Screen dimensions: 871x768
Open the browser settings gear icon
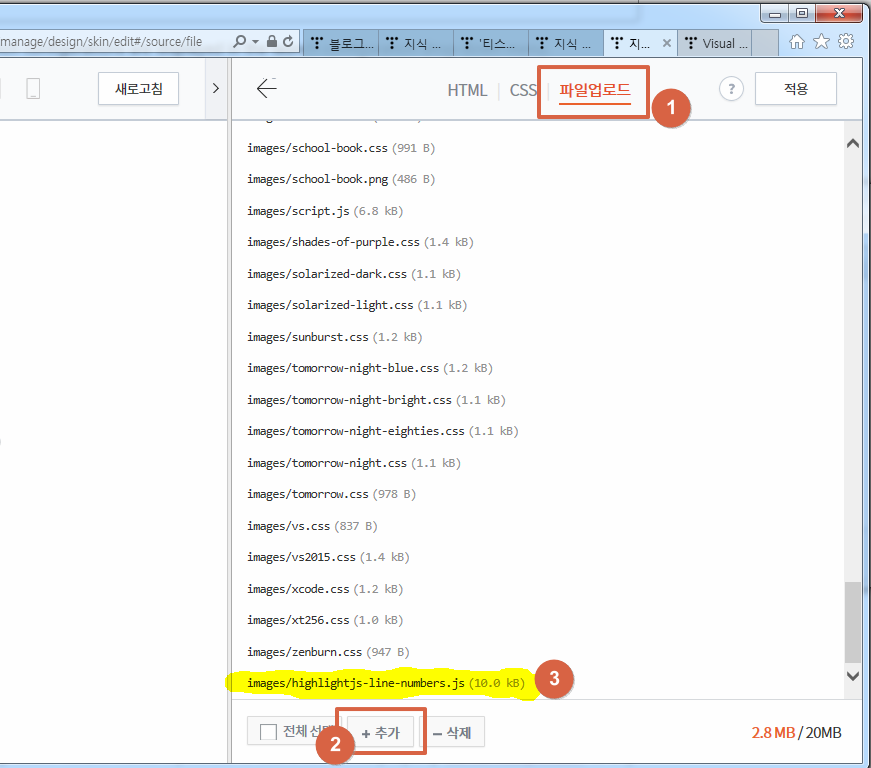pos(845,42)
